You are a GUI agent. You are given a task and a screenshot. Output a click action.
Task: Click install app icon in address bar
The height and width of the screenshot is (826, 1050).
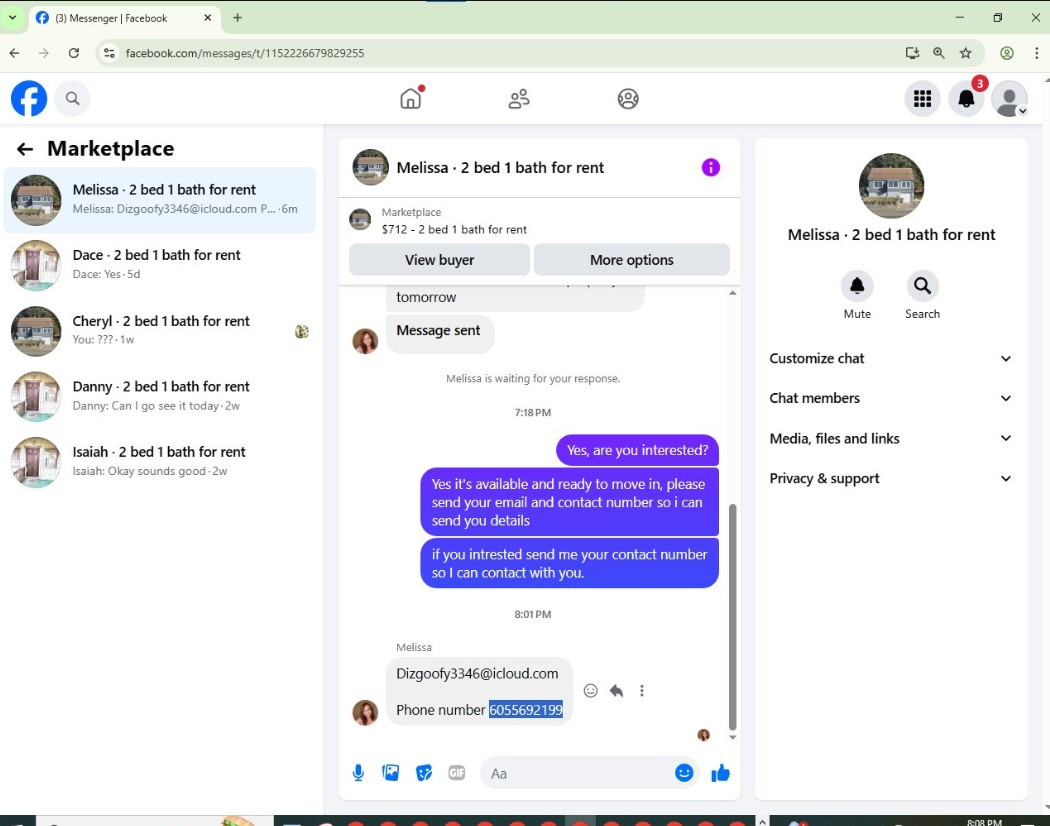pyautogui.click(x=912, y=53)
